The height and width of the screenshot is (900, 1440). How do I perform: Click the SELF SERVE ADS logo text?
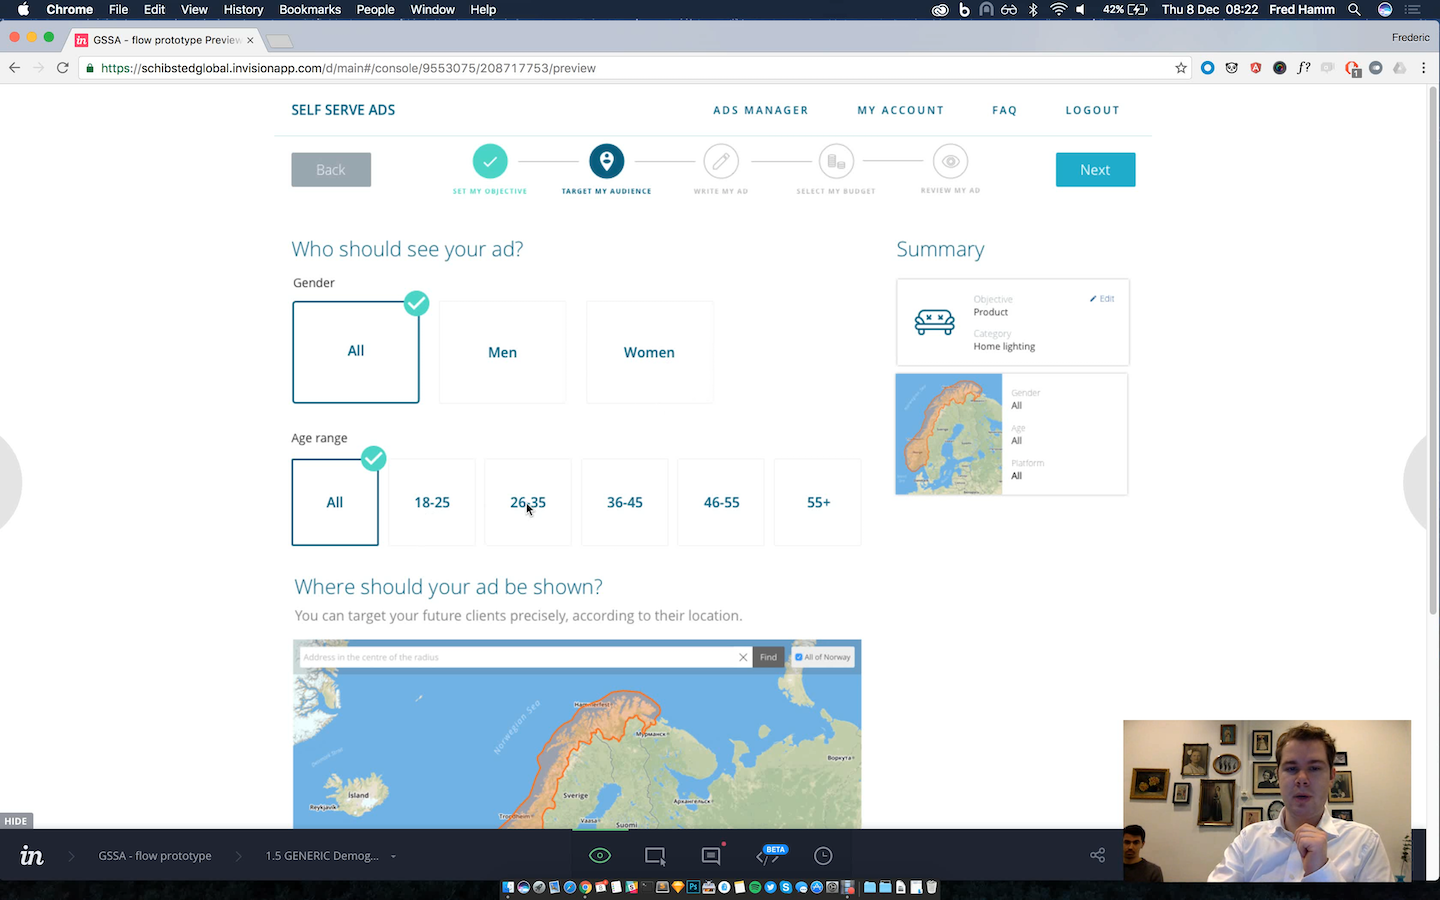pos(343,110)
